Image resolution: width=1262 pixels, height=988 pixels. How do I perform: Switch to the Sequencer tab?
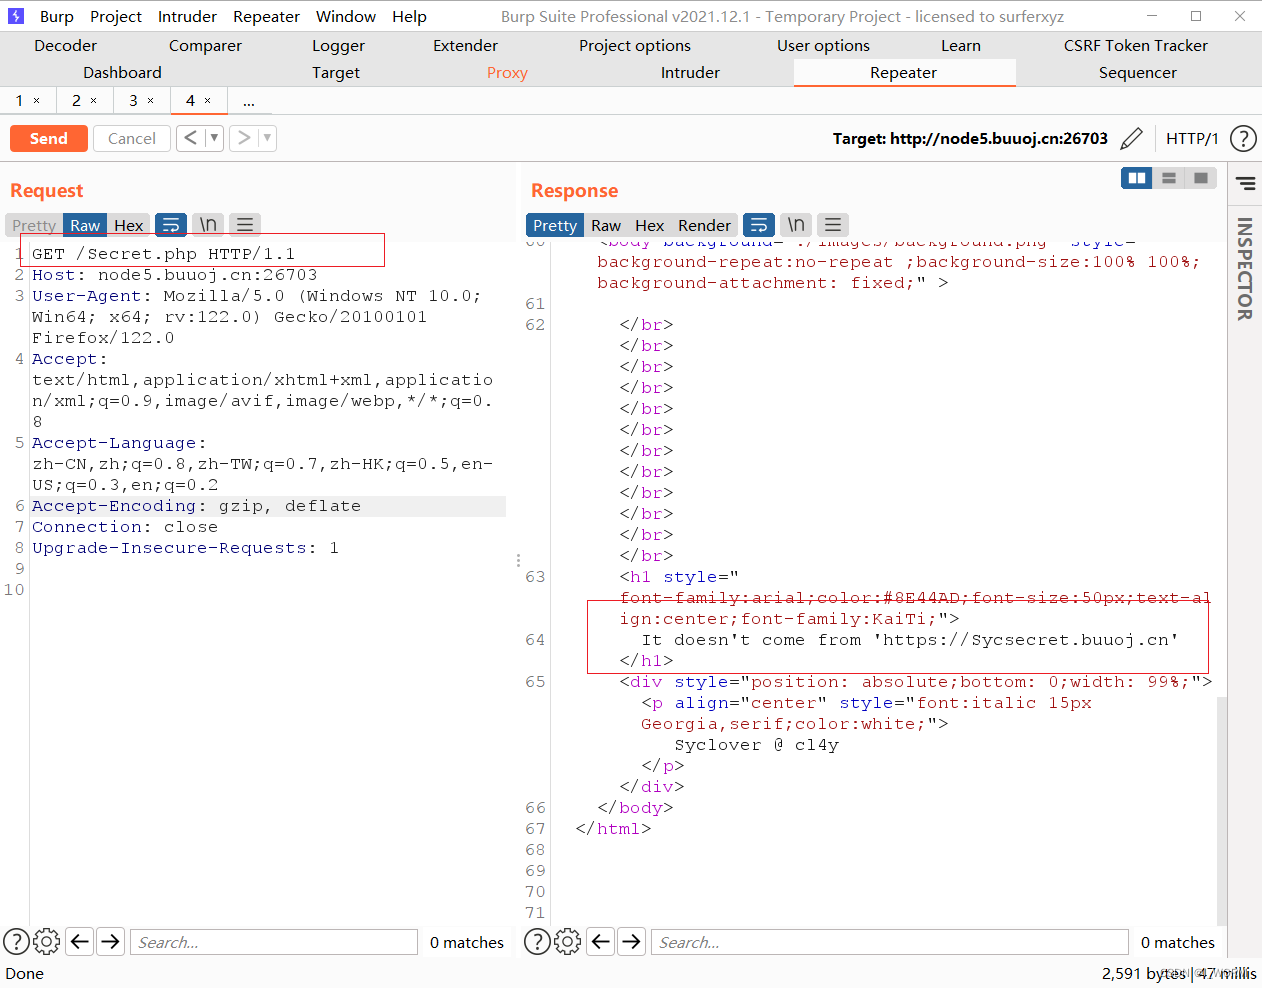(x=1138, y=73)
